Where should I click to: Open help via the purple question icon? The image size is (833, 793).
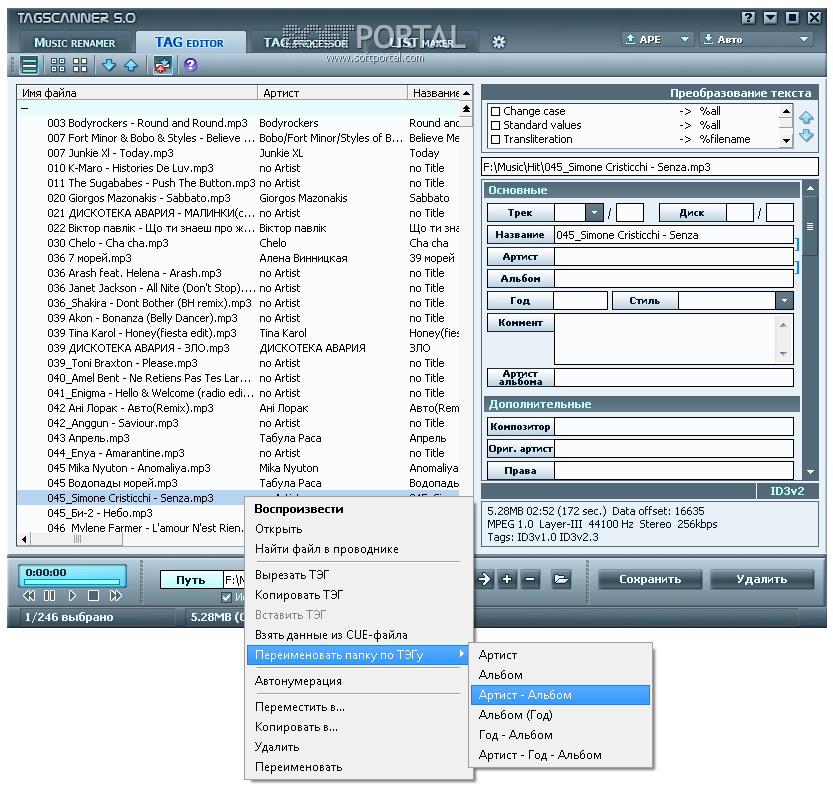tap(191, 65)
